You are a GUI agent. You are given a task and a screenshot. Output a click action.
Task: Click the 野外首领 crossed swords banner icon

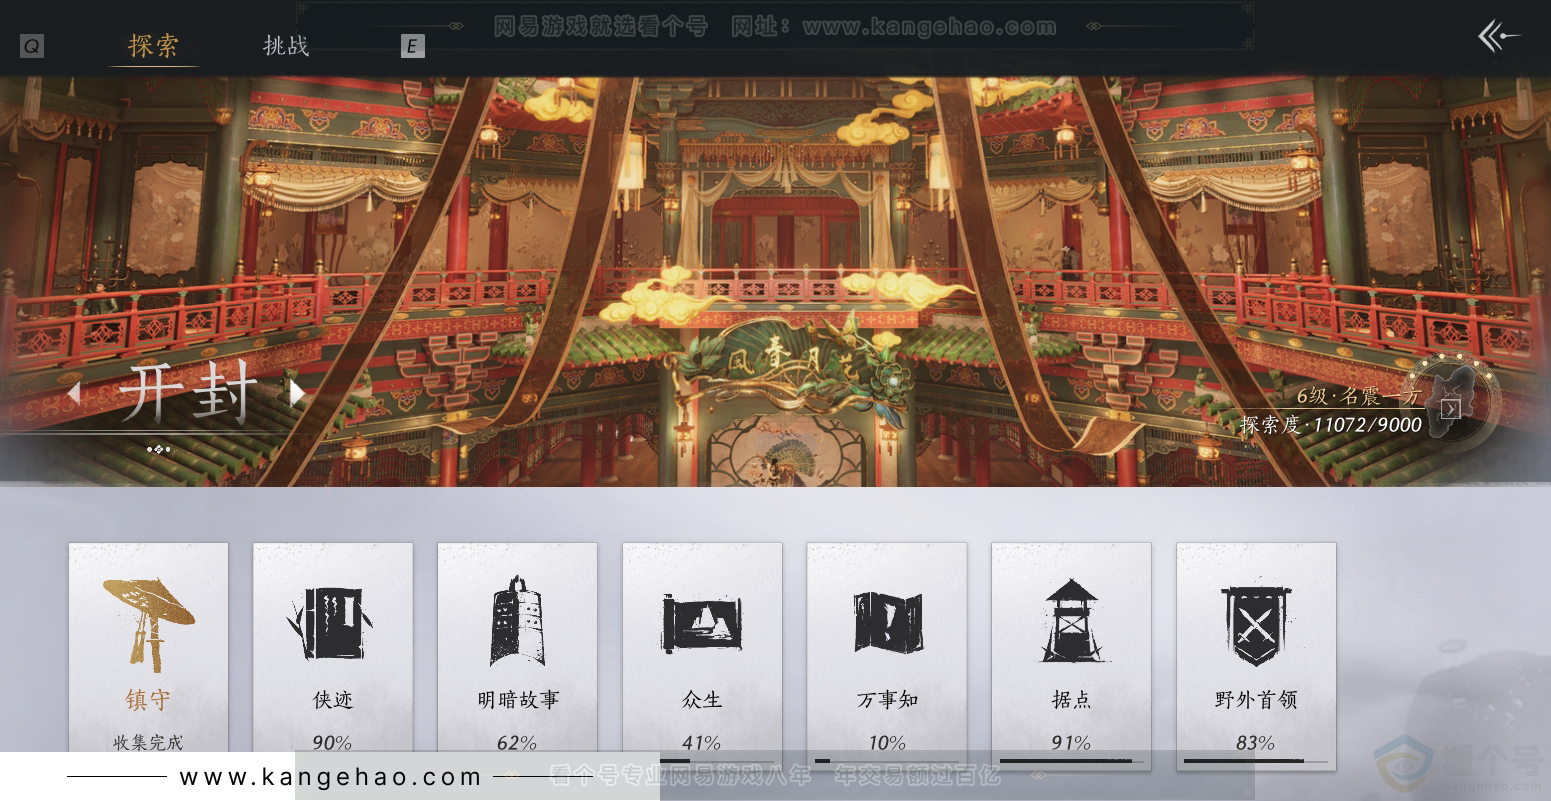coord(1256,626)
